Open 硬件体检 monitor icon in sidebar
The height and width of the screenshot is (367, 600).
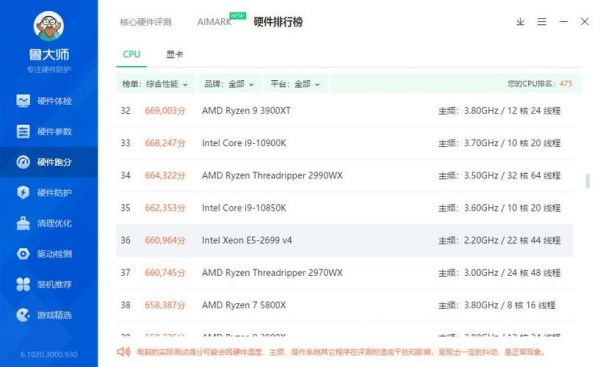pyautogui.click(x=23, y=101)
